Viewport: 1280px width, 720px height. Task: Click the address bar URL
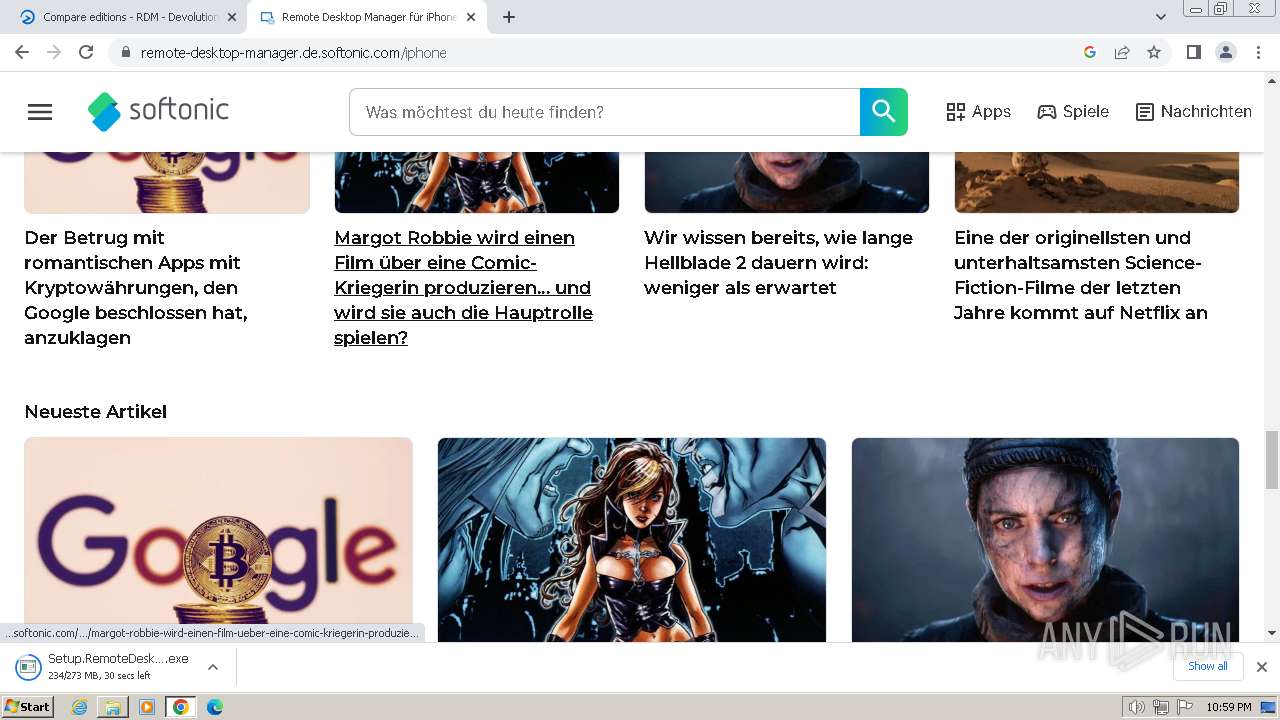pos(293,53)
